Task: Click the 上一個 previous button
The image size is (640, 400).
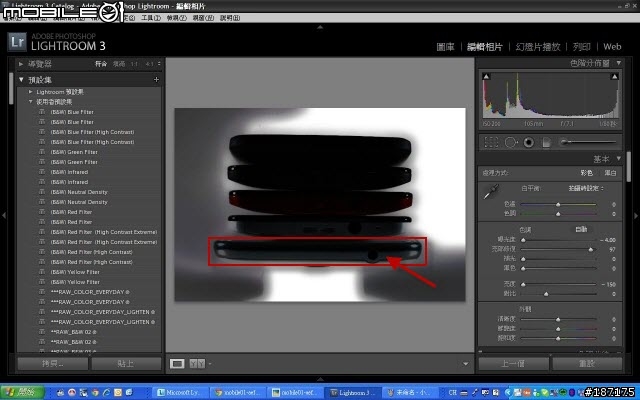Action: pyautogui.click(x=513, y=363)
